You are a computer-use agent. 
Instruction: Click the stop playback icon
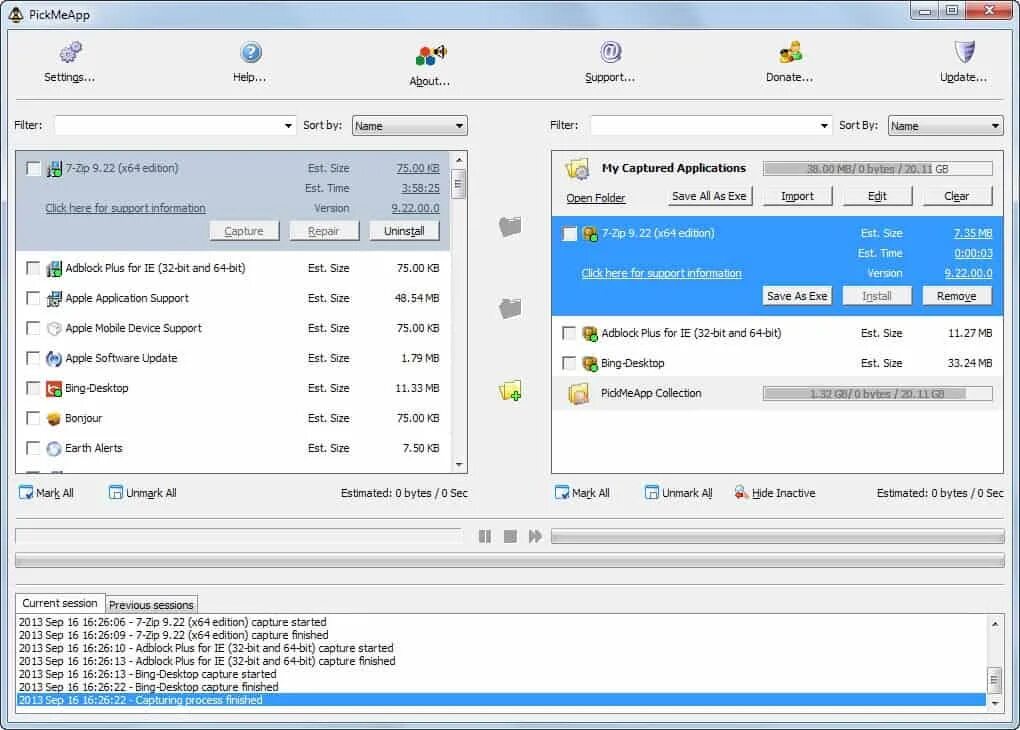tap(510, 536)
